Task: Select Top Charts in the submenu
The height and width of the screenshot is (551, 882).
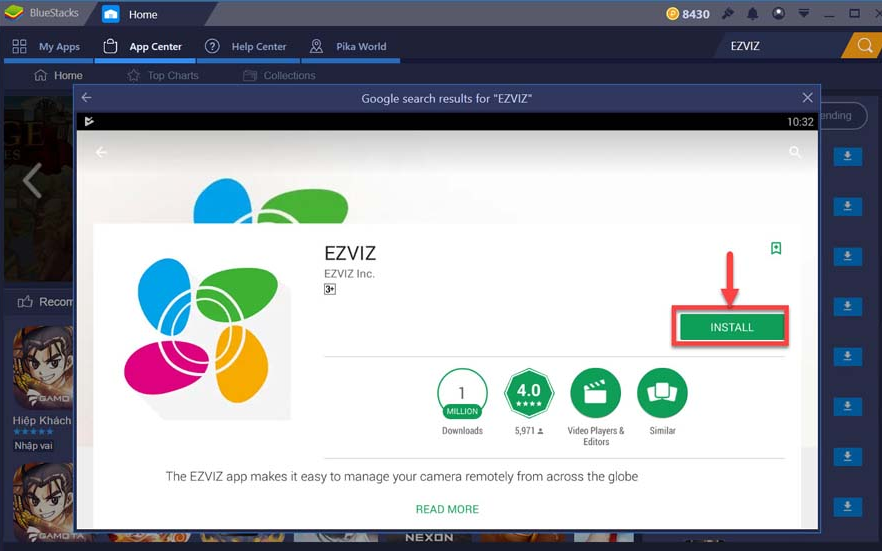Action: (163, 75)
